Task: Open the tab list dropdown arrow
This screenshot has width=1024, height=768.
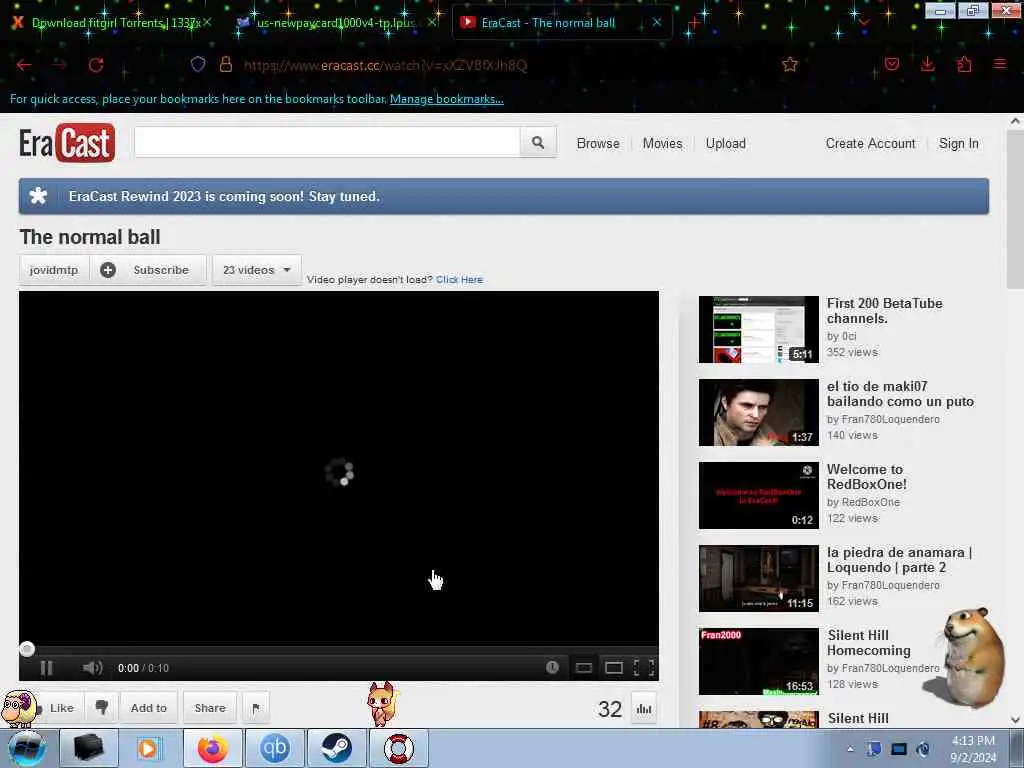Action: (x=865, y=22)
